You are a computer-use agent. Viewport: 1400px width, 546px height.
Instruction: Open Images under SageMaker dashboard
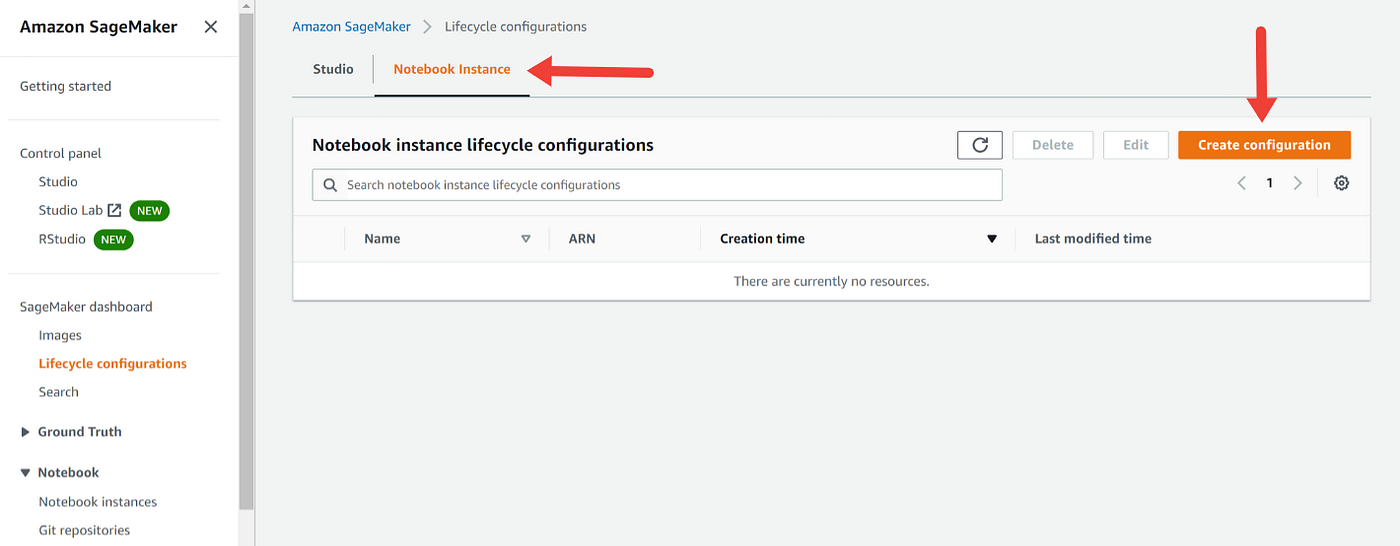pyautogui.click(x=60, y=335)
